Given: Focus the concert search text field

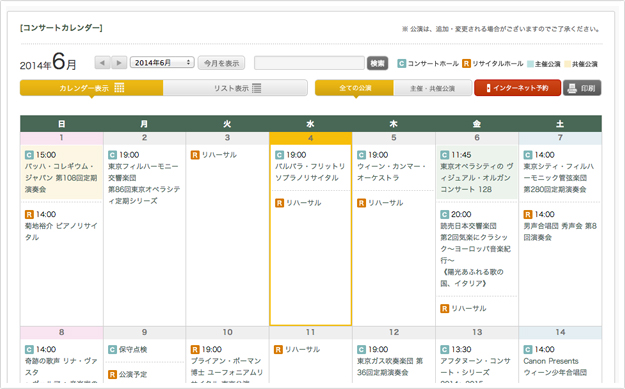Looking at the screenshot, I should click(x=309, y=63).
